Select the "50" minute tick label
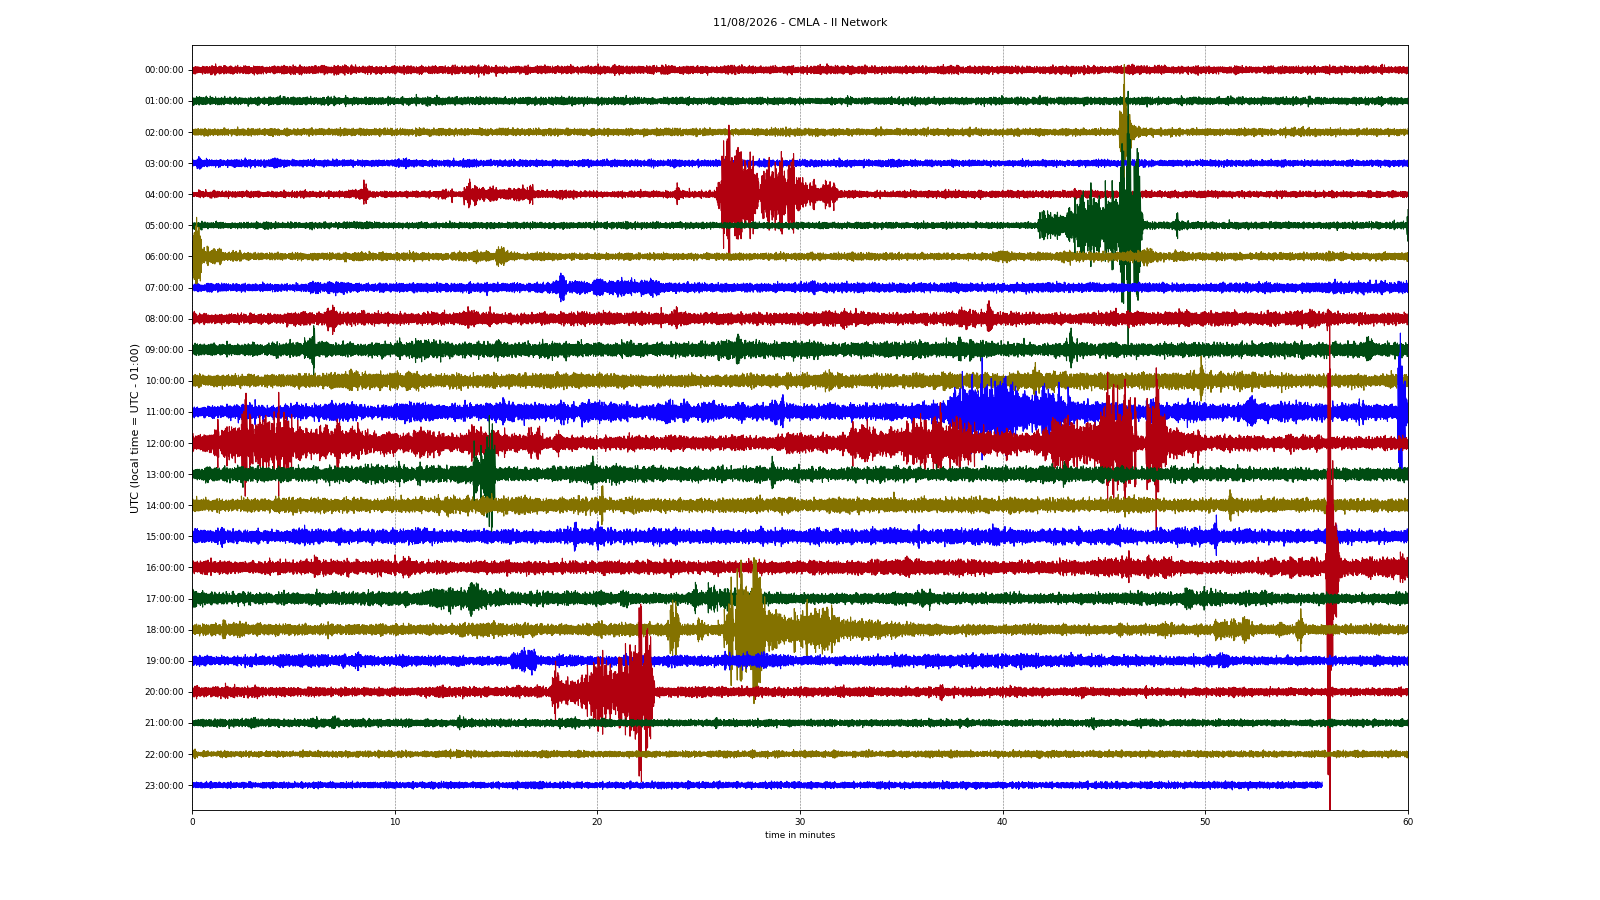This screenshot has height=900, width=1600. pos(1205,822)
